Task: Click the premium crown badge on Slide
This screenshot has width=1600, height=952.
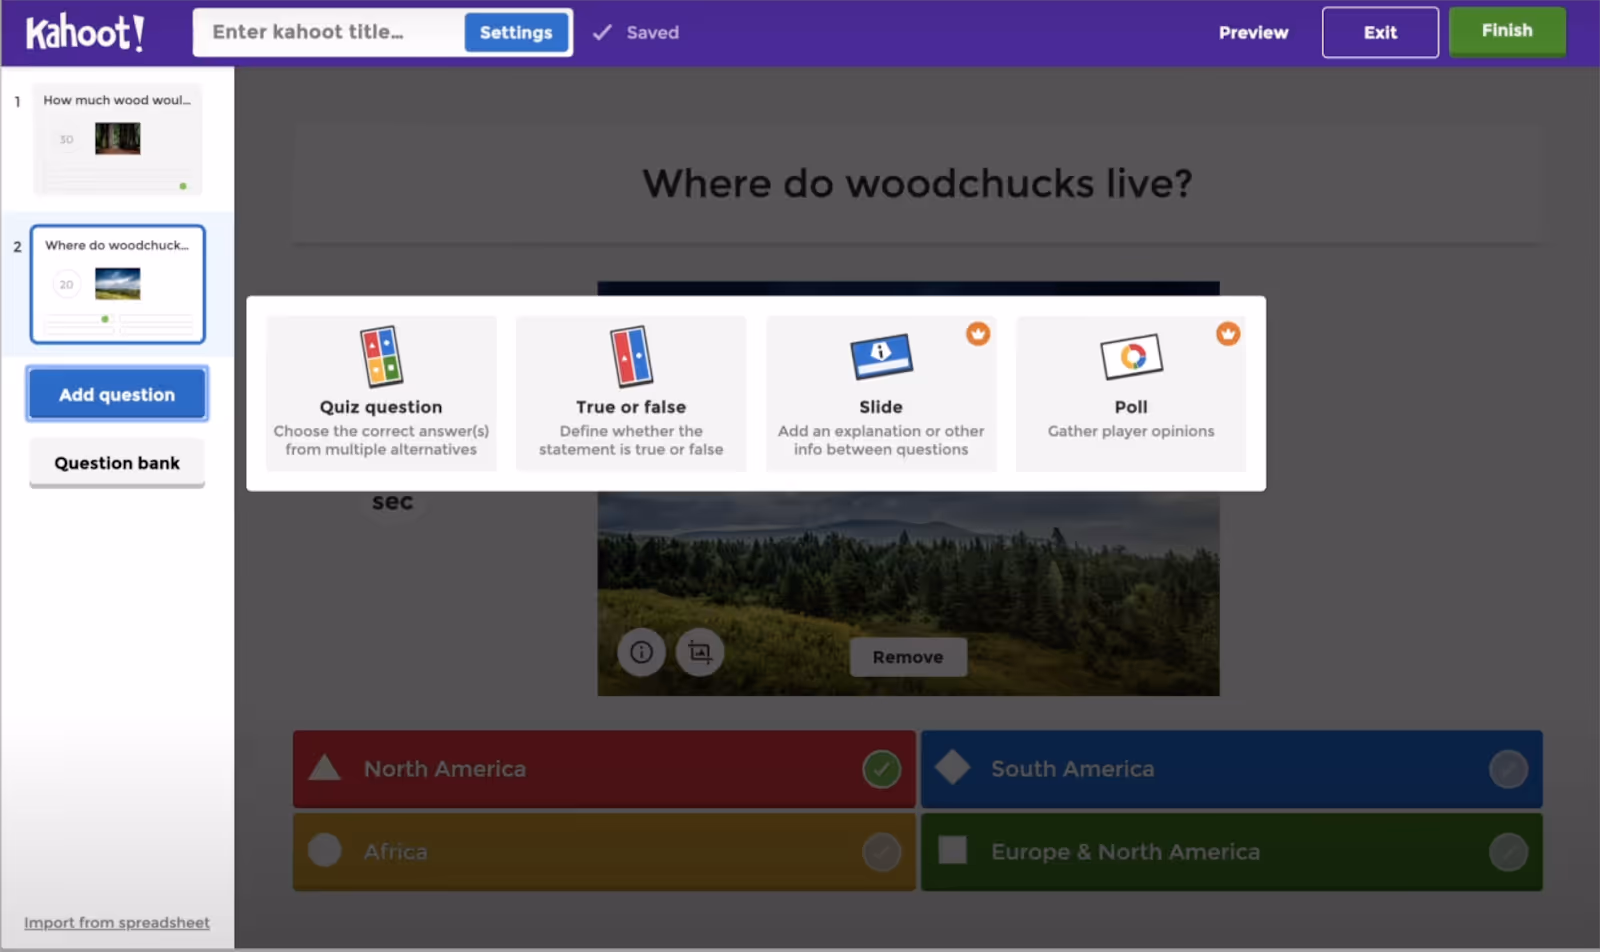Action: coord(978,334)
